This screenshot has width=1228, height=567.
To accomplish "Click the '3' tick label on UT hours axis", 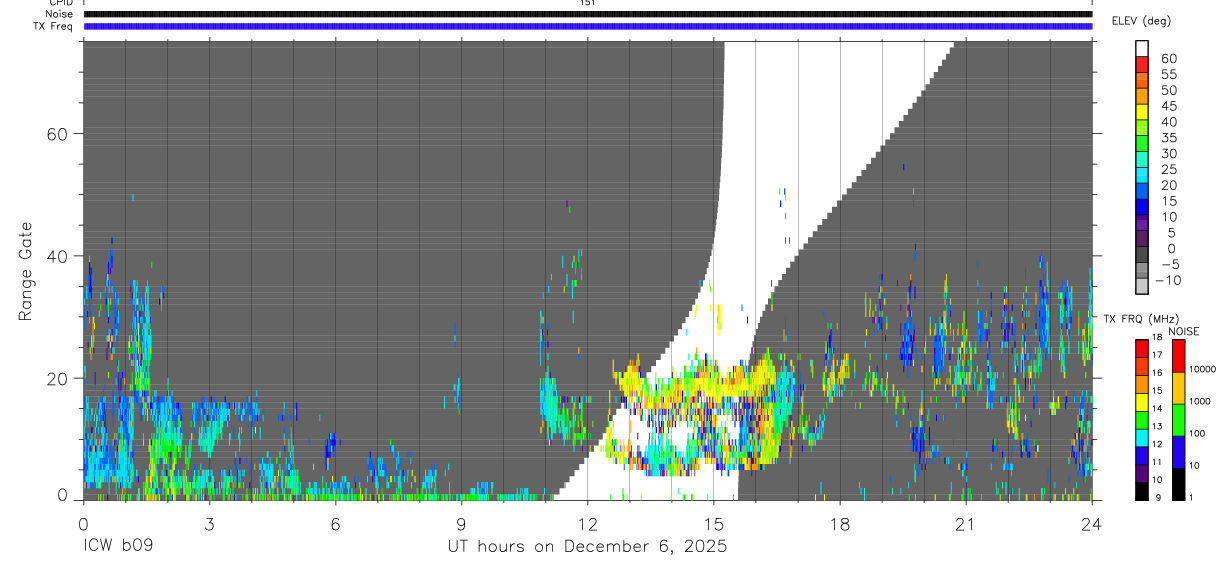I will [209, 524].
